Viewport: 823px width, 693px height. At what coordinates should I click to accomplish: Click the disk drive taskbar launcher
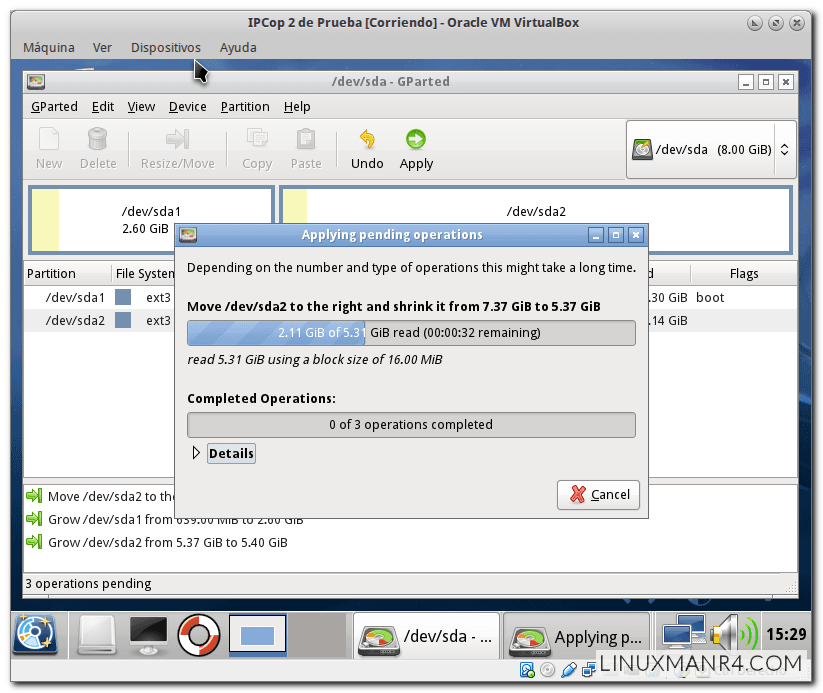pos(97,635)
